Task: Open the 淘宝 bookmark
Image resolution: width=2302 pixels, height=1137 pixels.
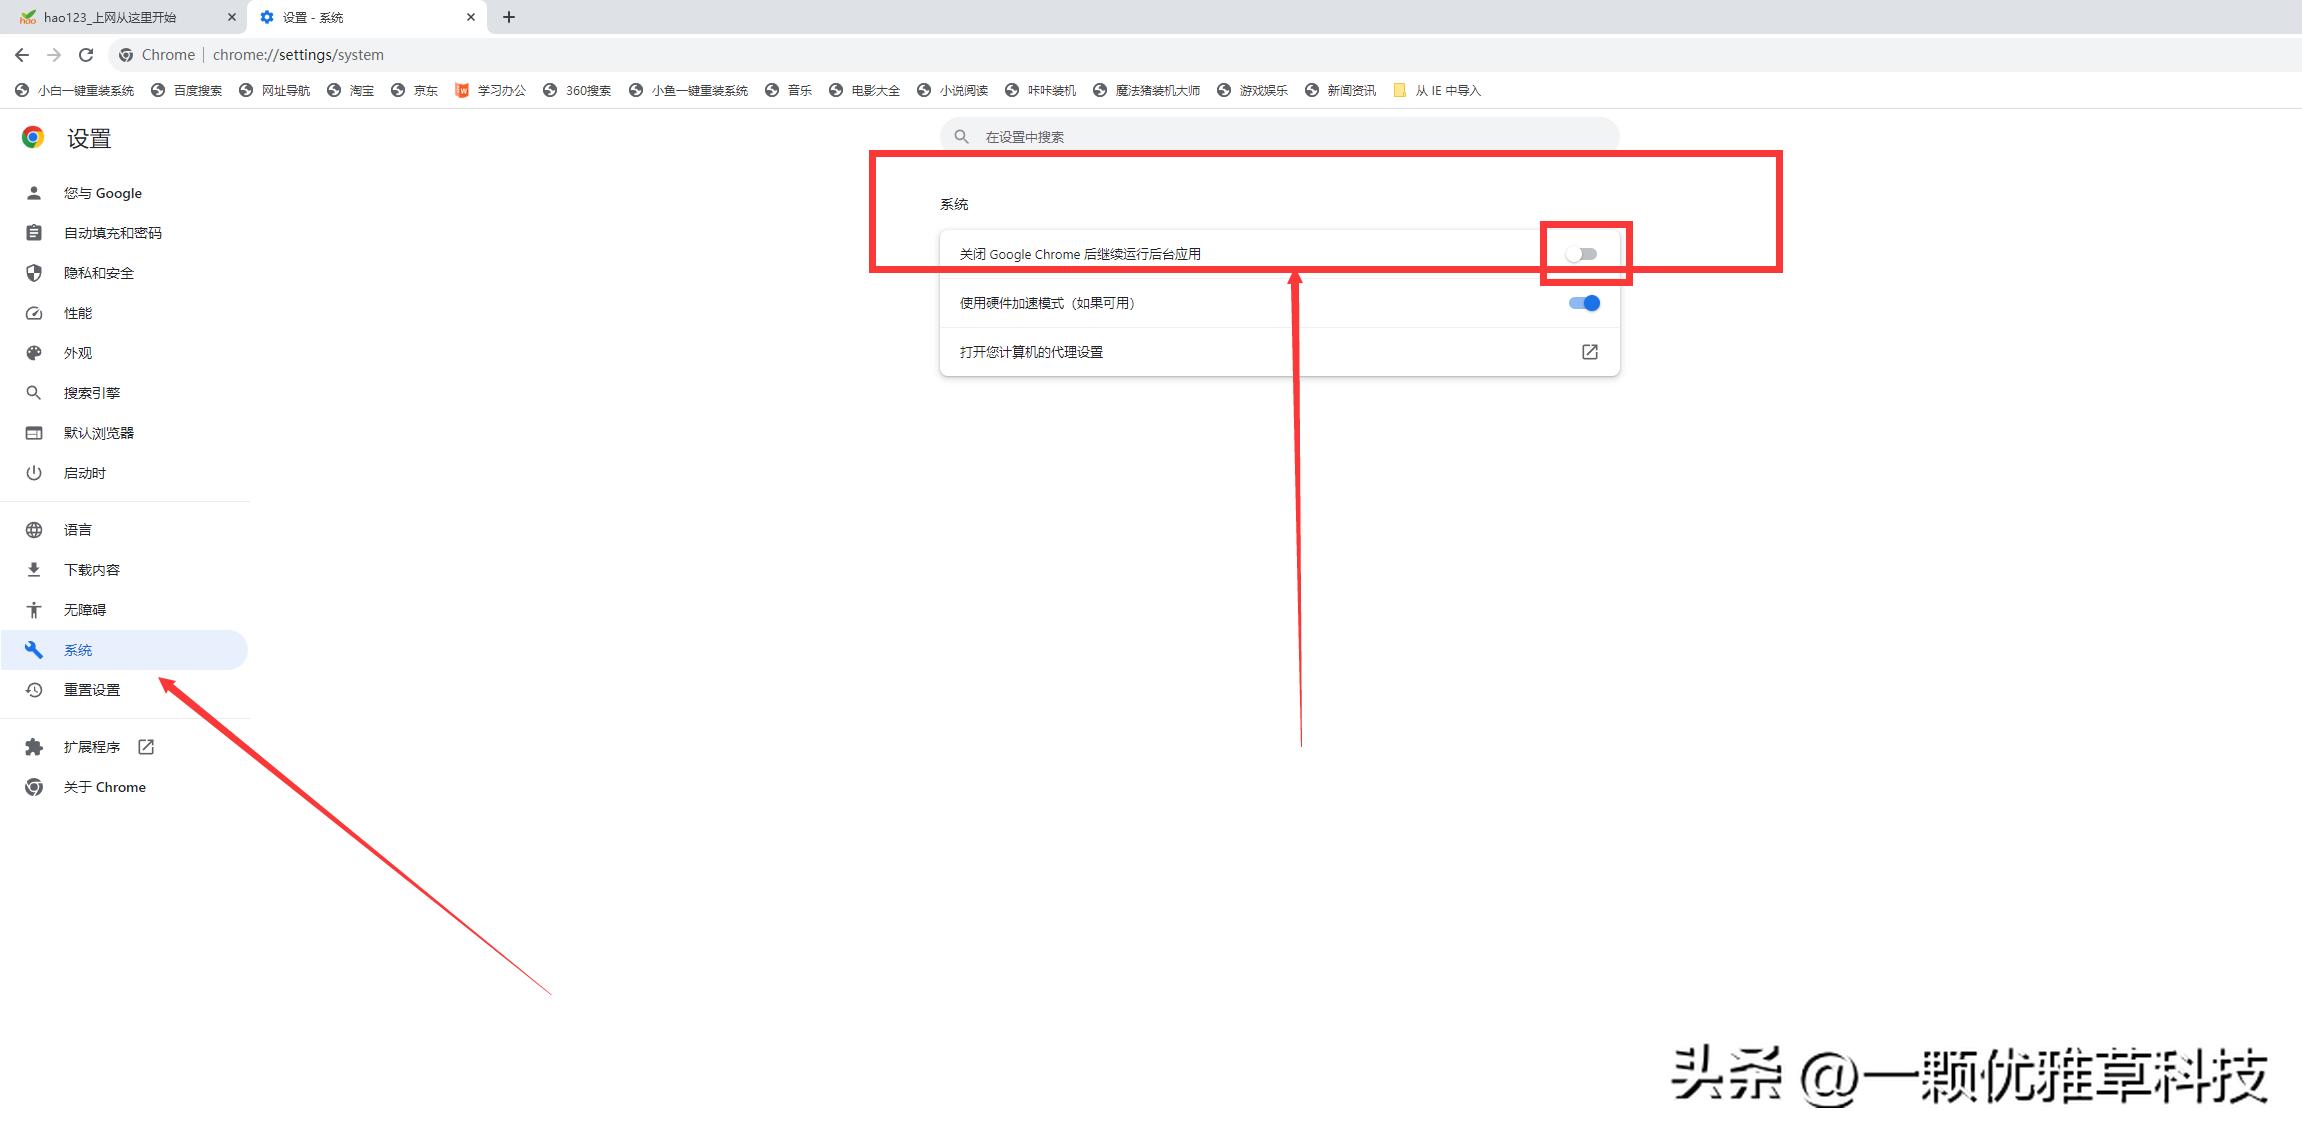Action: coord(360,90)
